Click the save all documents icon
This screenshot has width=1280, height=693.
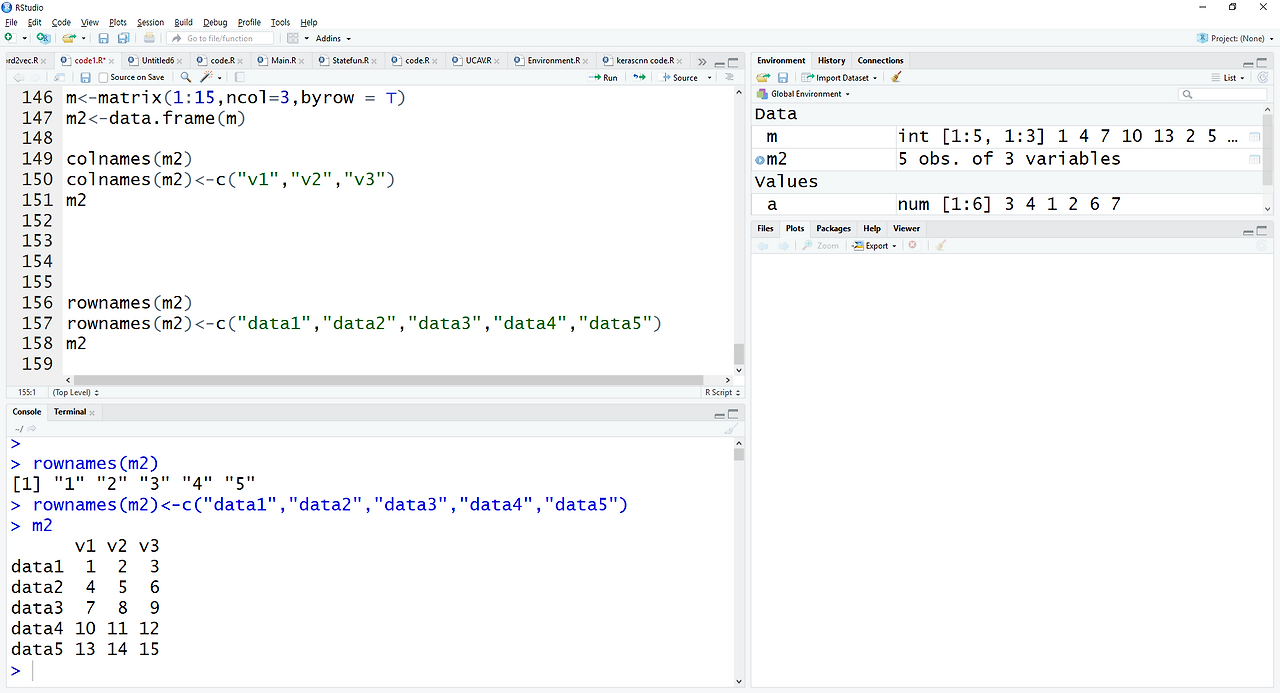[123, 38]
